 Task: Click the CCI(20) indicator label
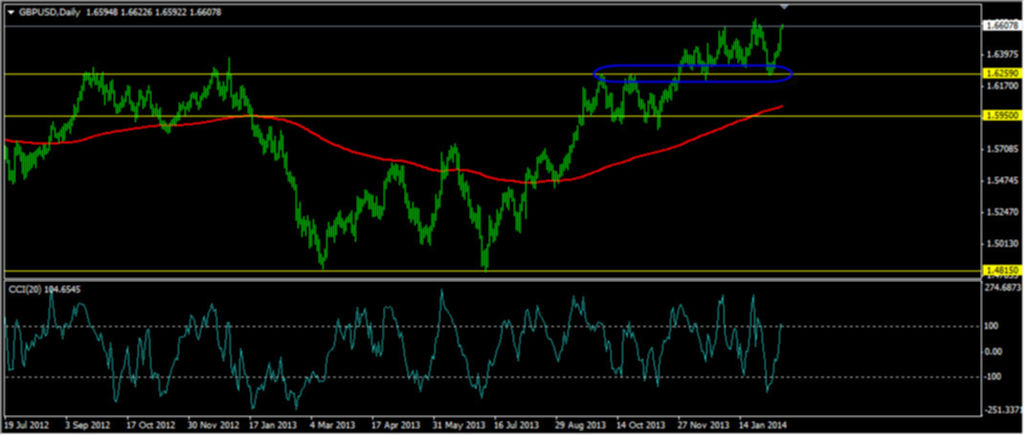click(25, 287)
